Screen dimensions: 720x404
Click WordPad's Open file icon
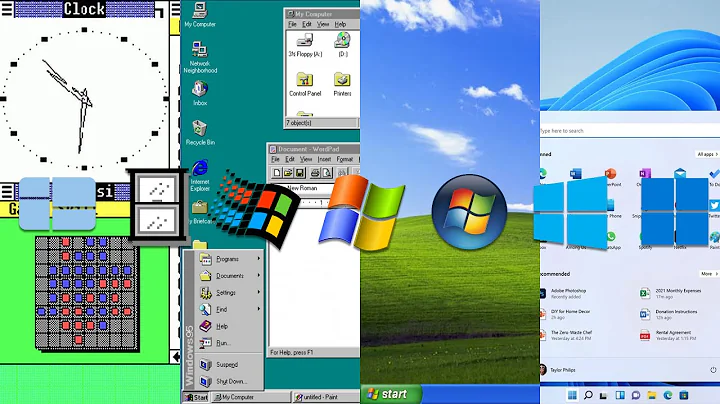click(x=288, y=173)
